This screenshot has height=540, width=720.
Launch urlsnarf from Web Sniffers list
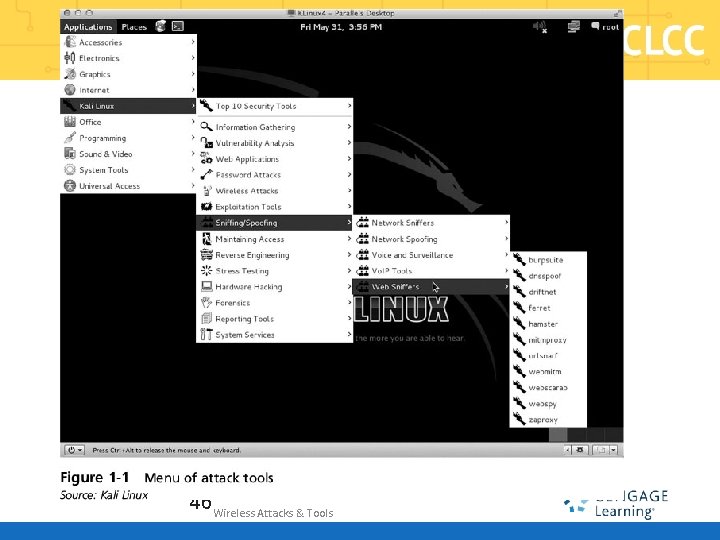tap(548, 356)
